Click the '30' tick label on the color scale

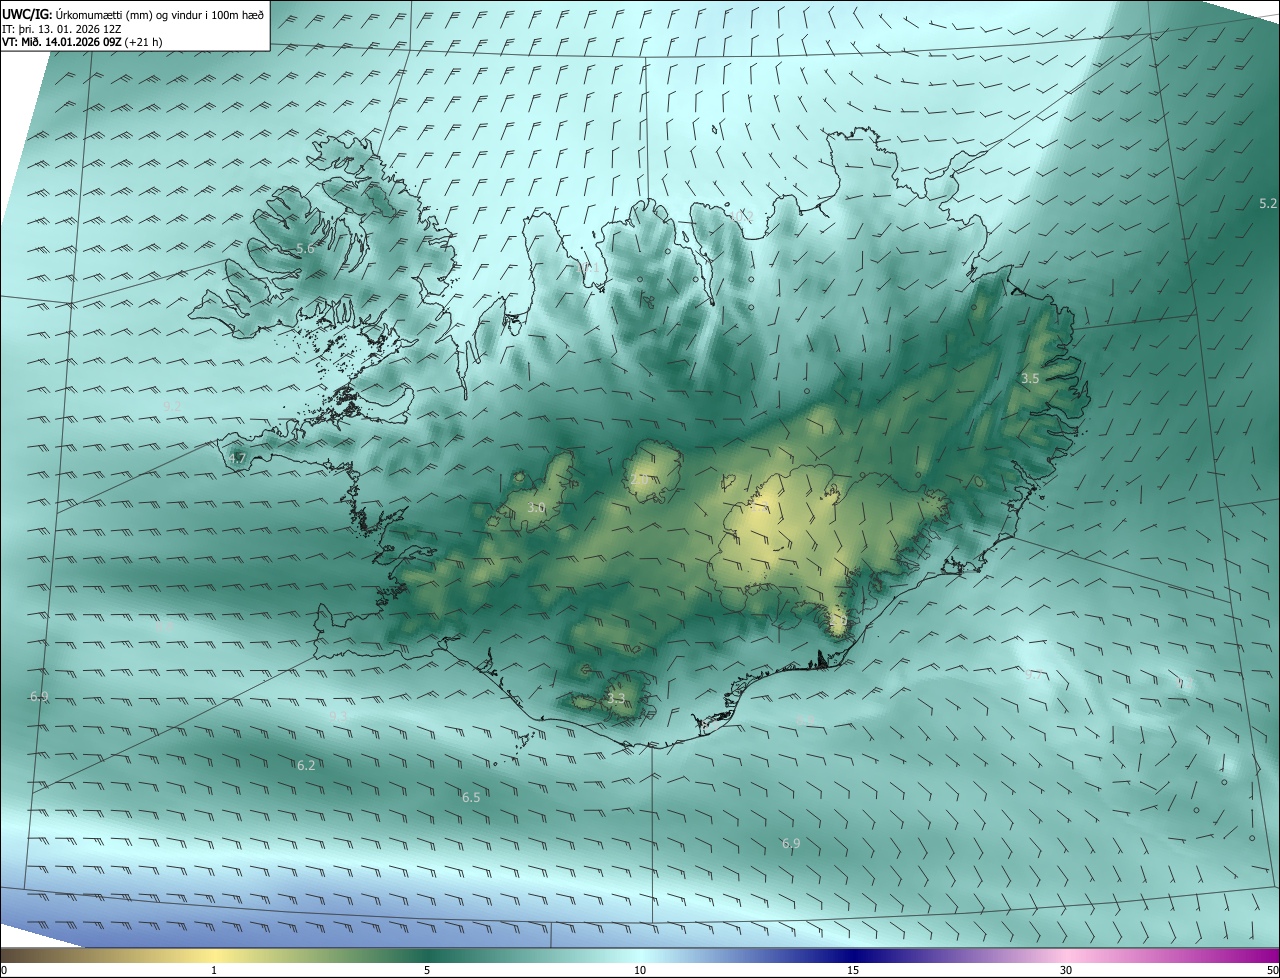(x=1066, y=970)
